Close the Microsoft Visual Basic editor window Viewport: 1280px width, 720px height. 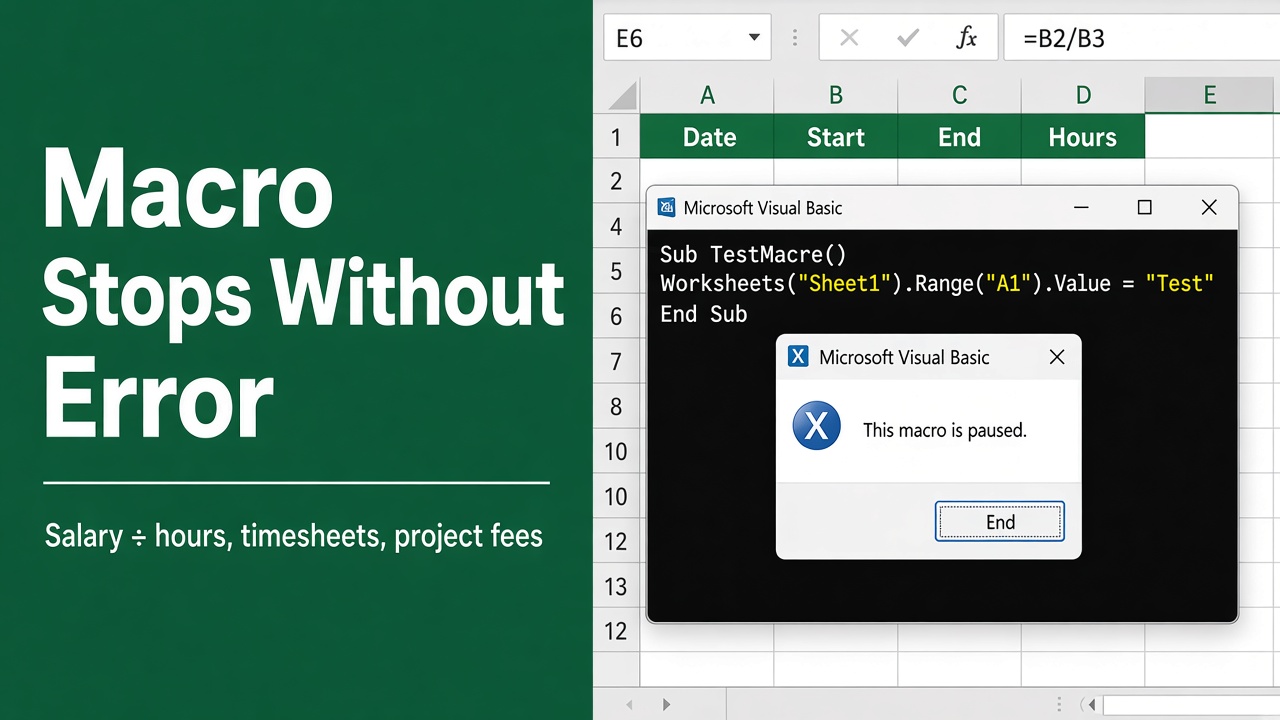[x=1209, y=208]
